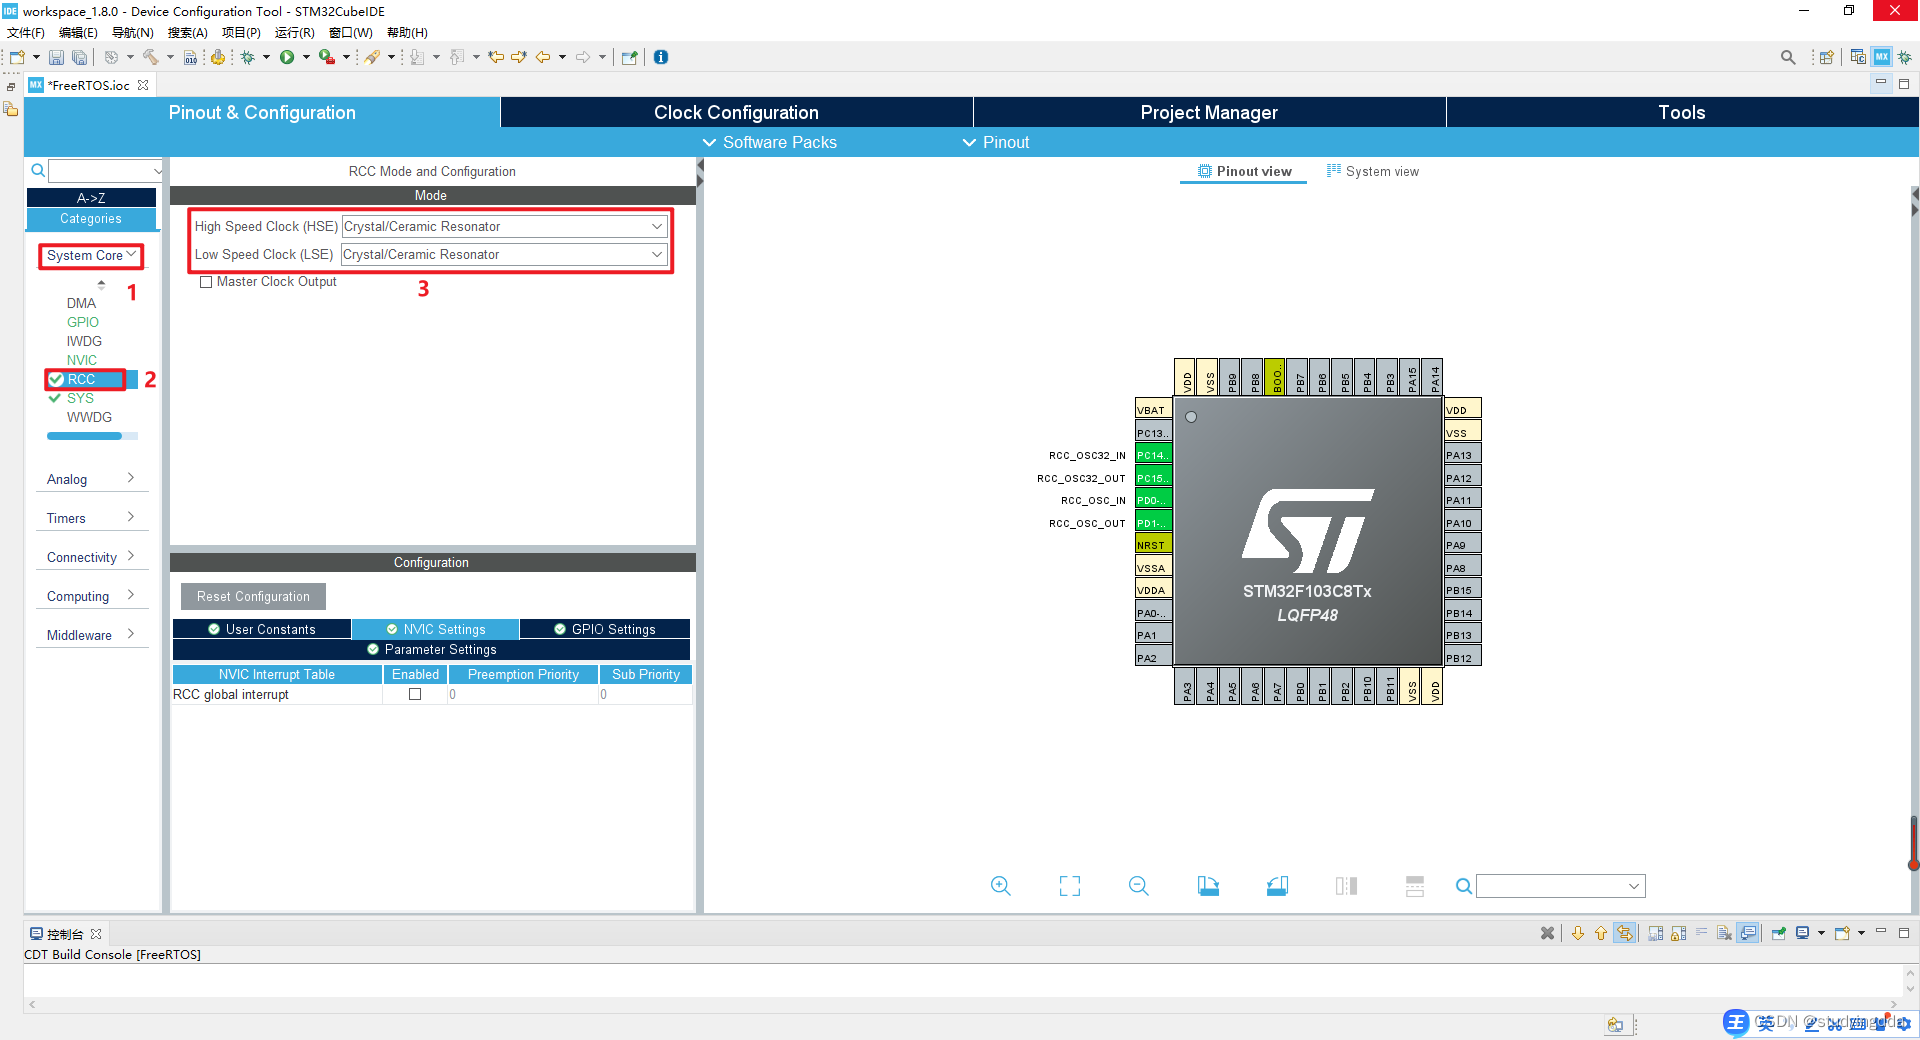The width and height of the screenshot is (1920, 1040).
Task: Click the categories search input field
Action: [x=105, y=170]
